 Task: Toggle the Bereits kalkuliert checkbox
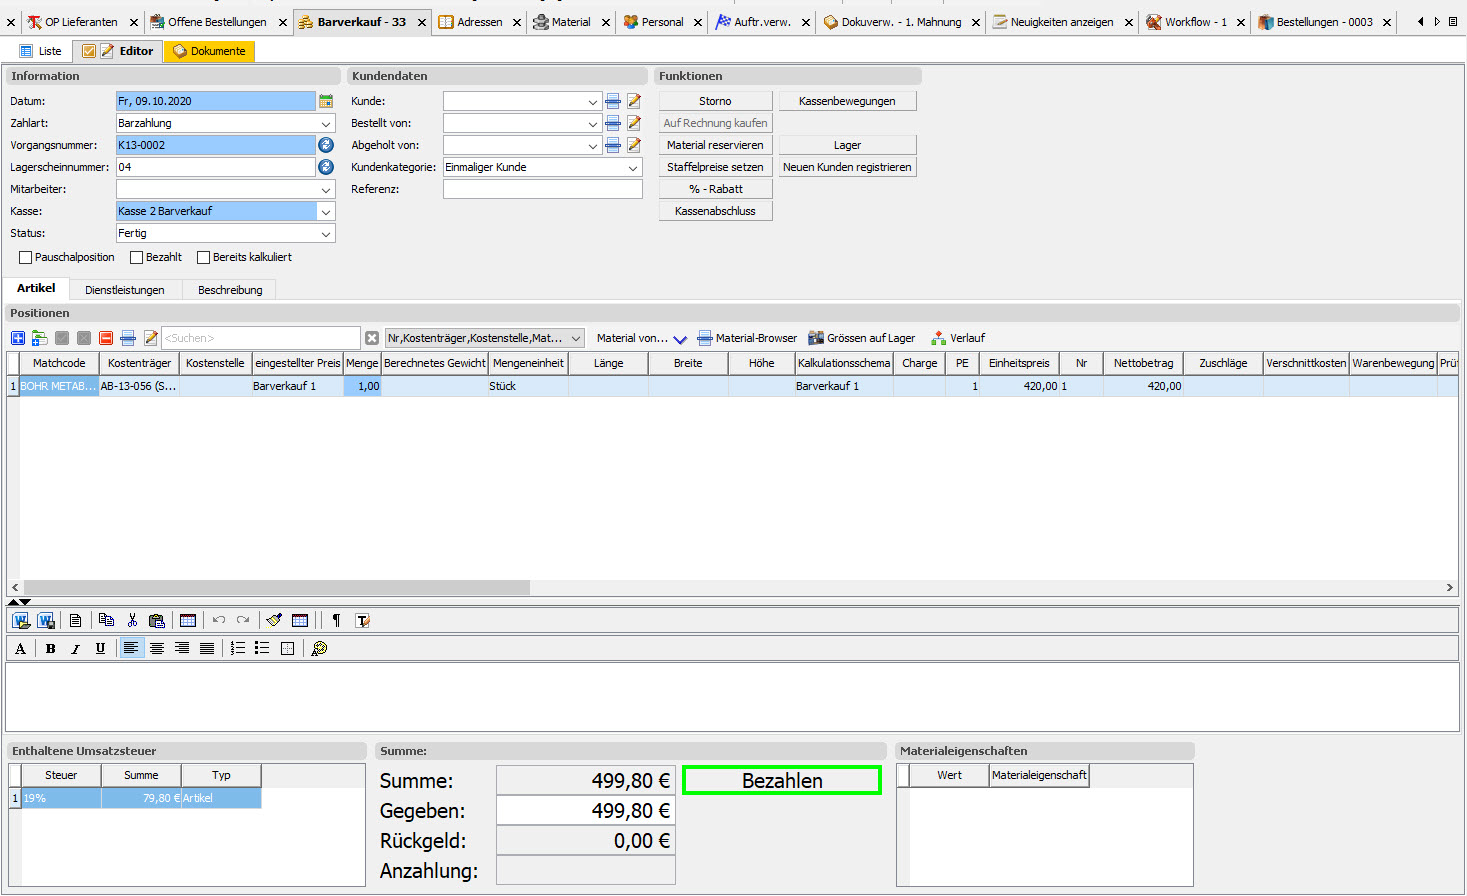click(x=204, y=258)
